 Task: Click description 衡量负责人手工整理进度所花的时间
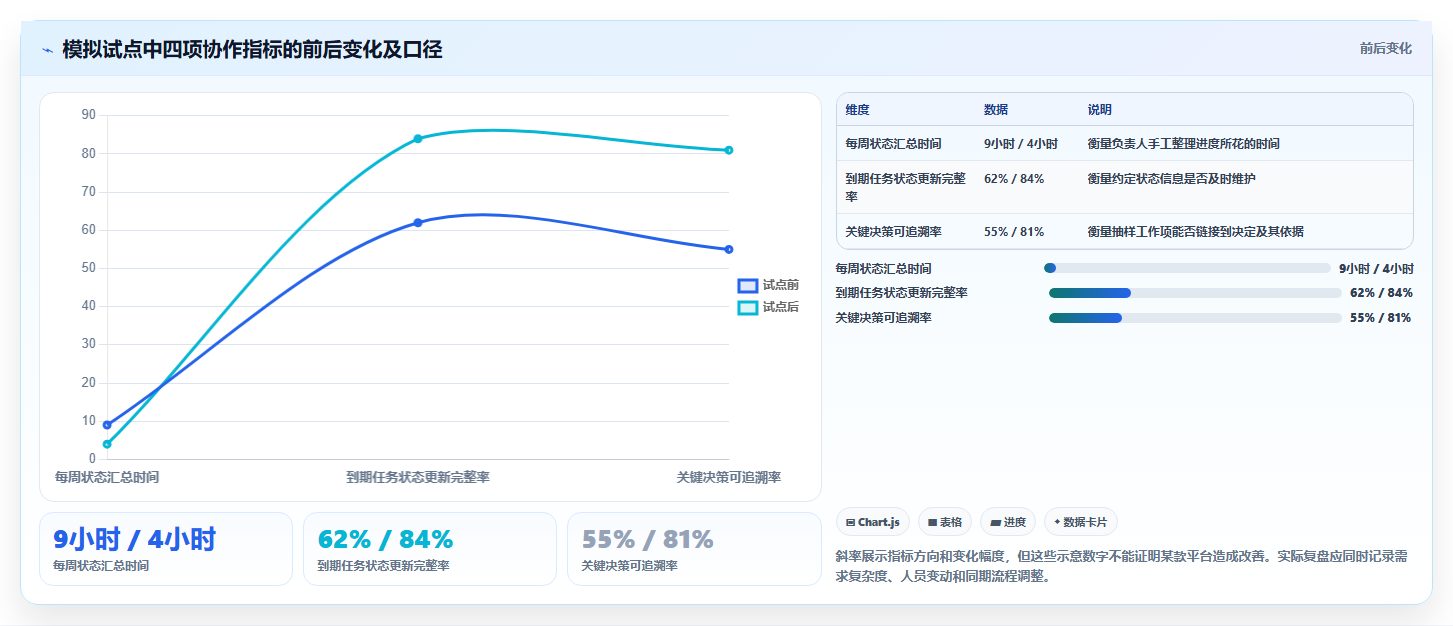(1184, 144)
